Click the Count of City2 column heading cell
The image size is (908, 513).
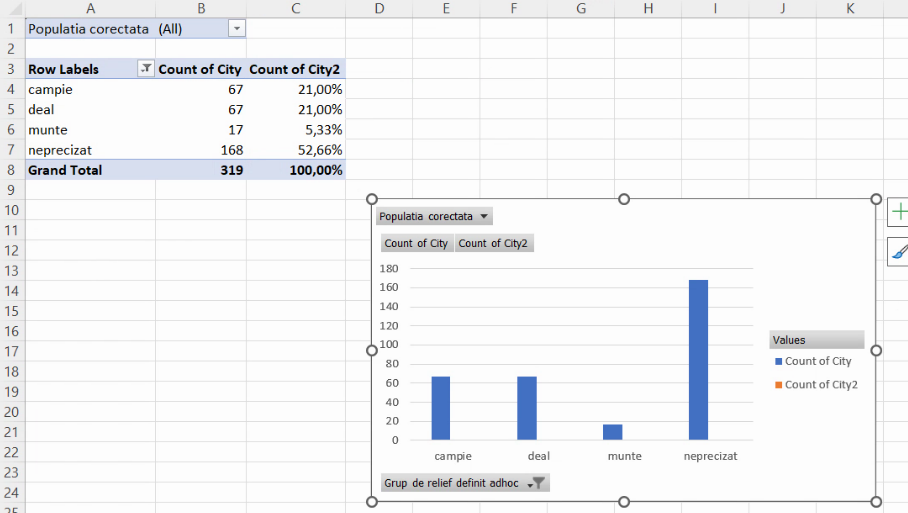[x=296, y=69]
